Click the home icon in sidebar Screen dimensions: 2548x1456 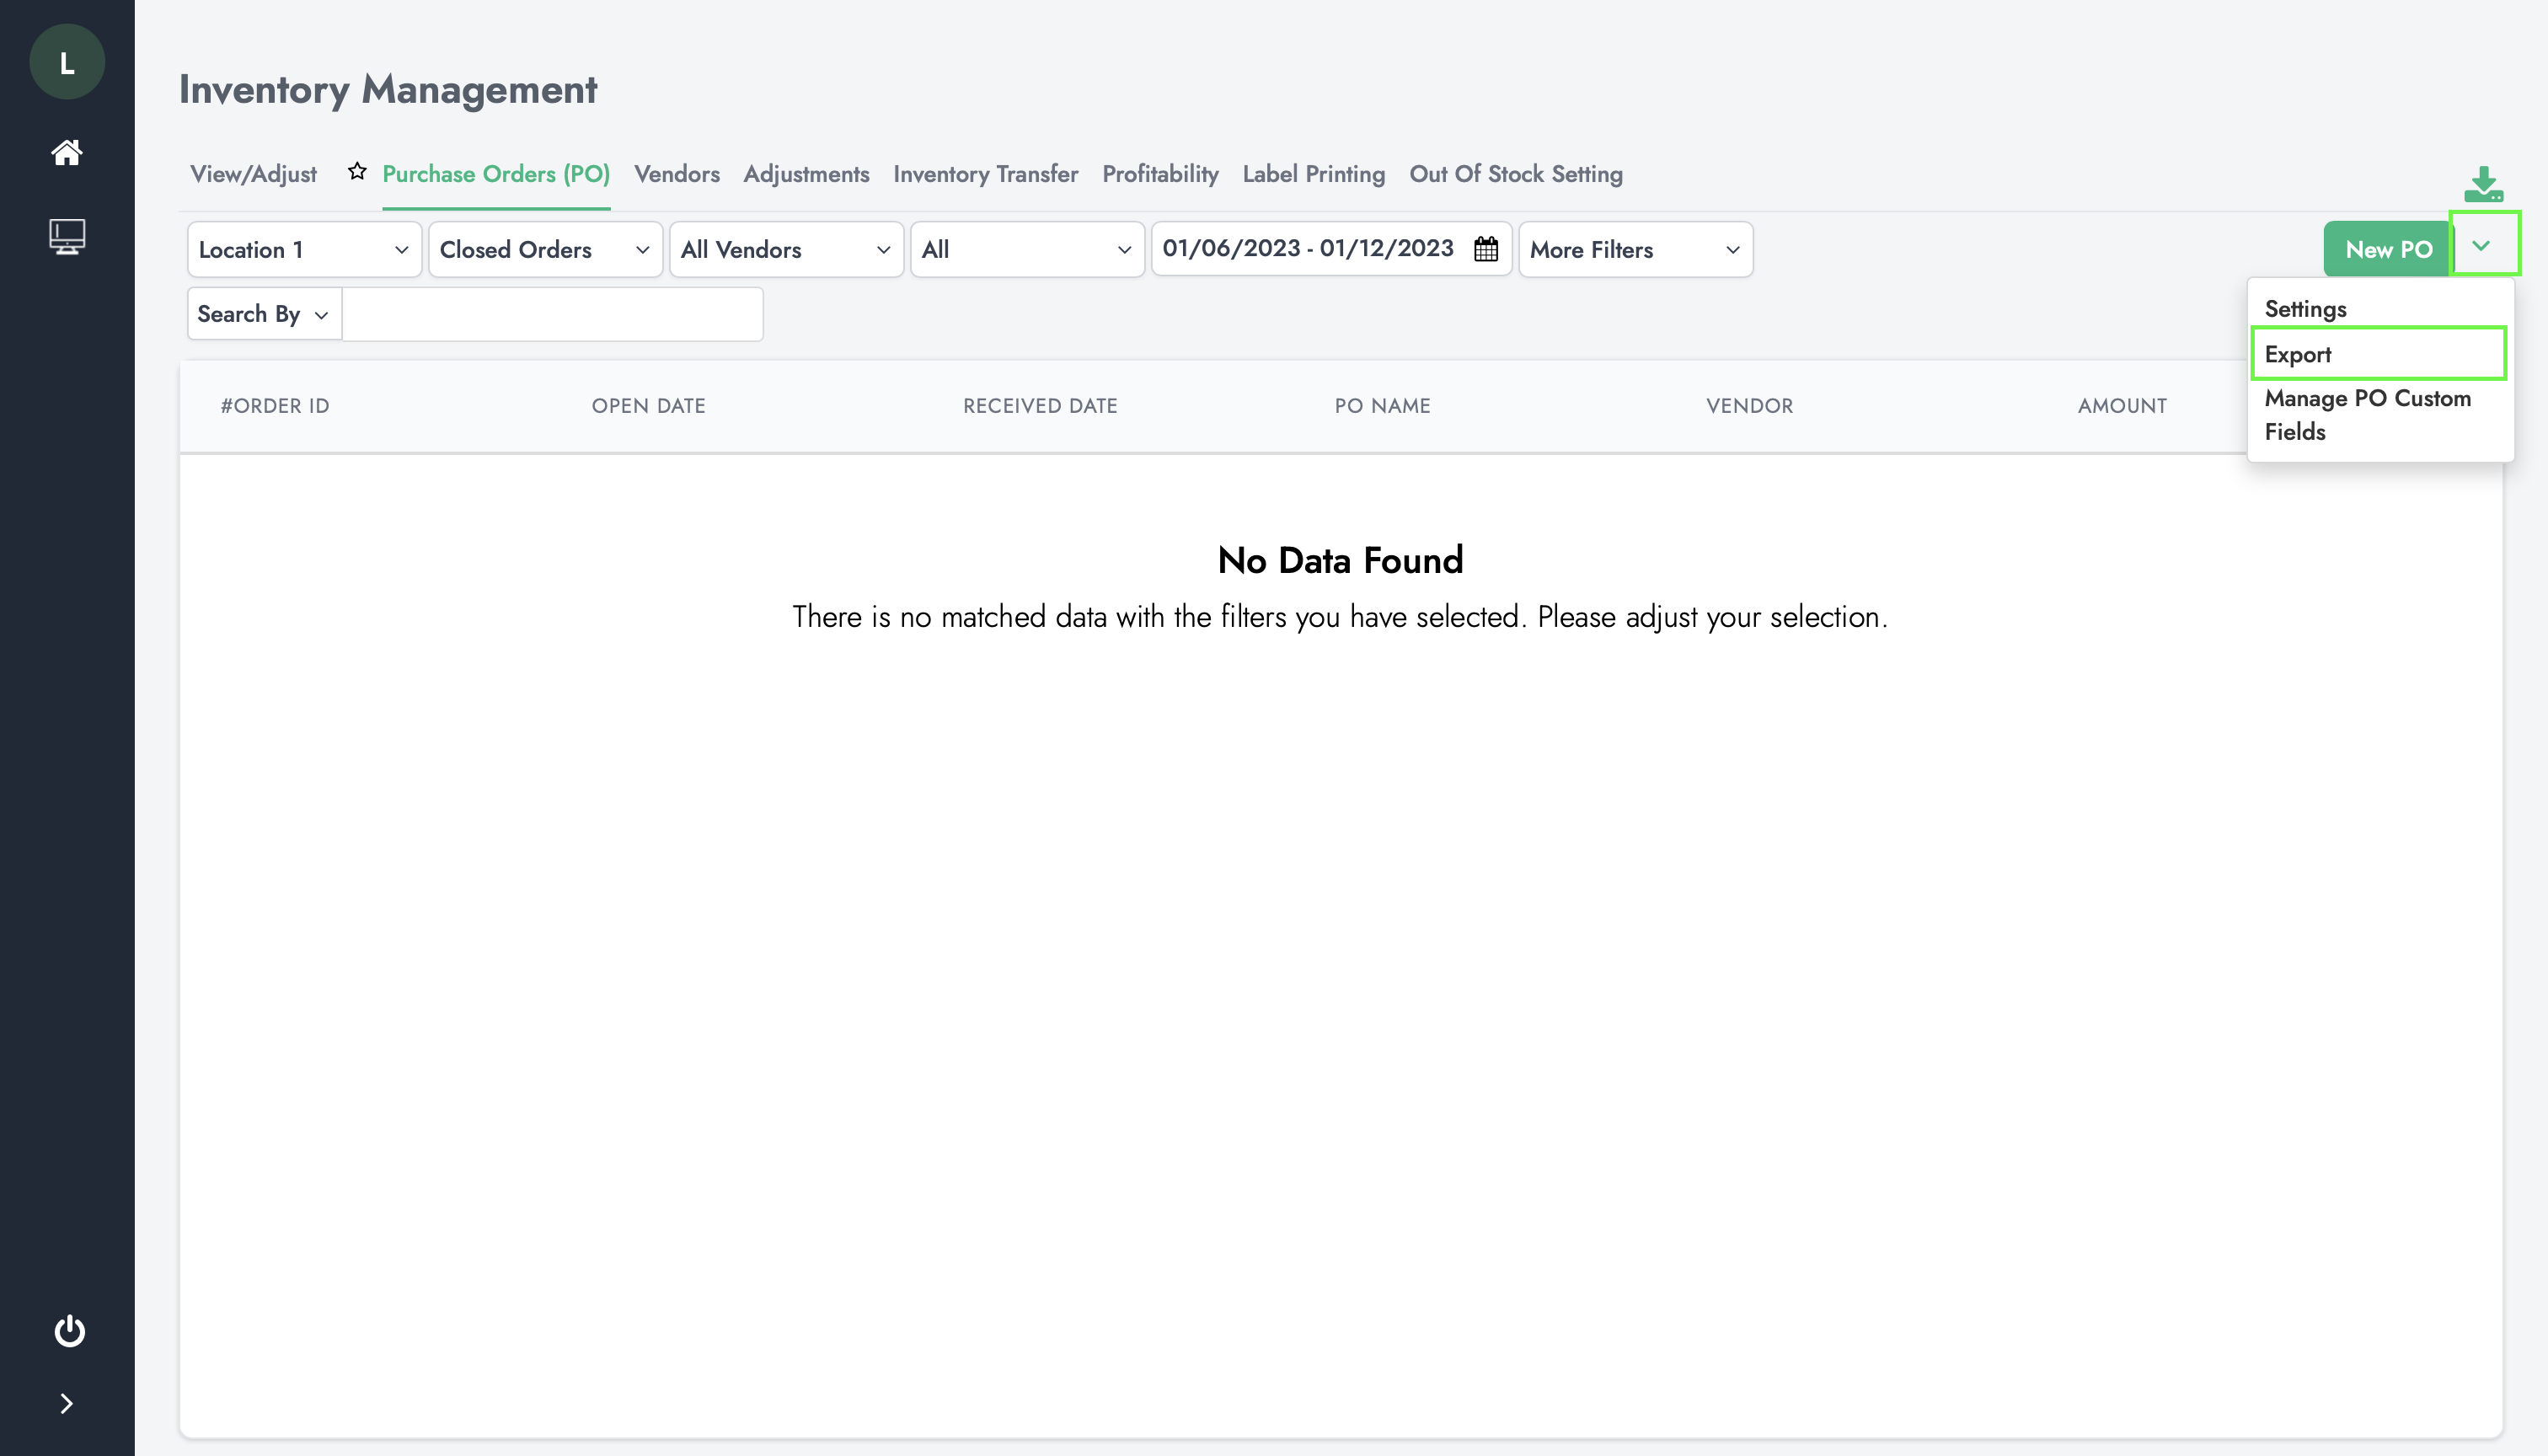pos(67,152)
